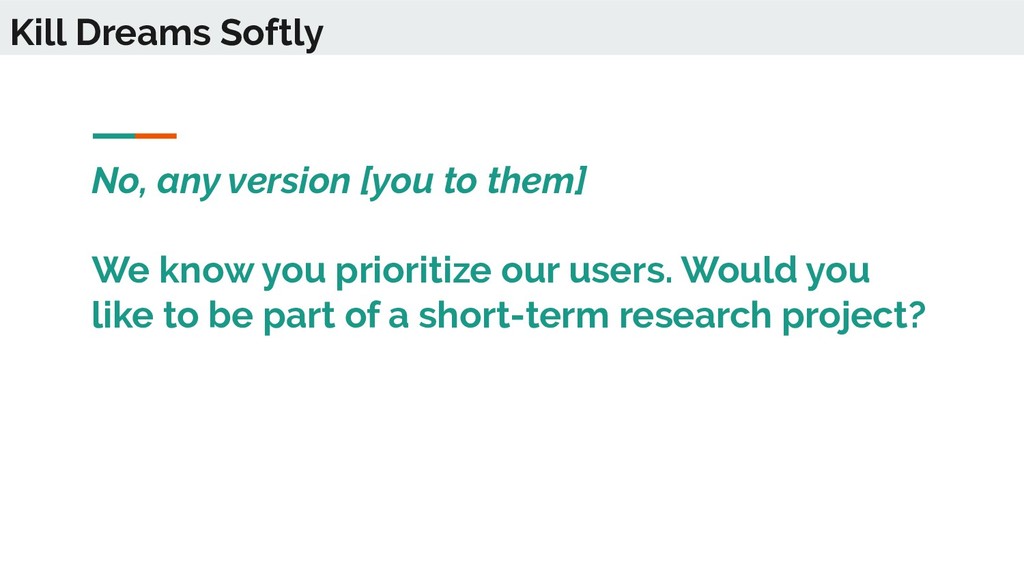Click the word 'prioritize' in the body text
Image resolution: width=1024 pixels, height=576 pixels.
[413, 270]
